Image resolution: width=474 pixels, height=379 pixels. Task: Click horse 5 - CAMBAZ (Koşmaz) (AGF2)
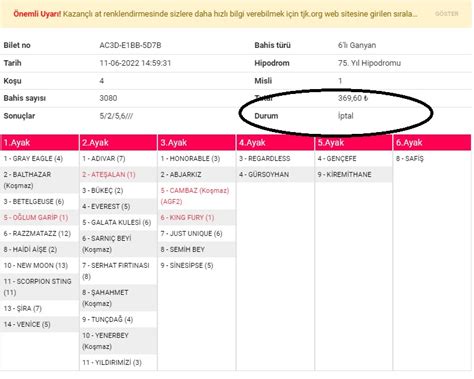(197, 196)
